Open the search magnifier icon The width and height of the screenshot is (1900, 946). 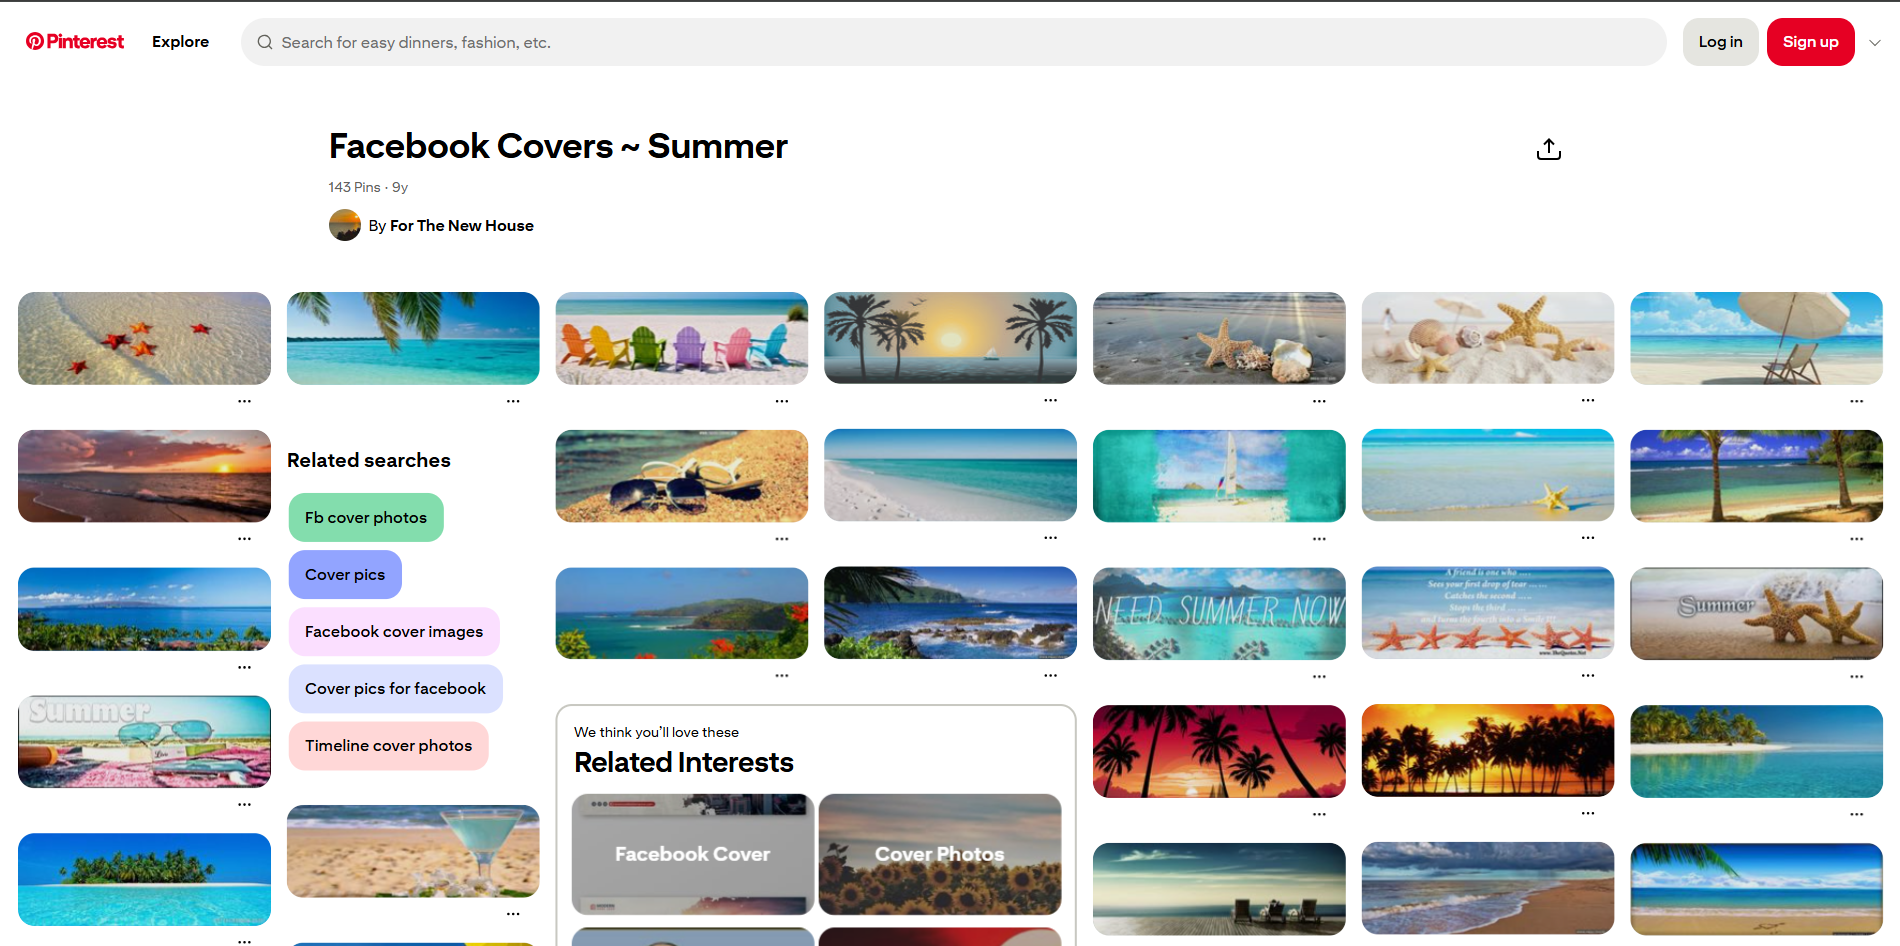point(265,42)
